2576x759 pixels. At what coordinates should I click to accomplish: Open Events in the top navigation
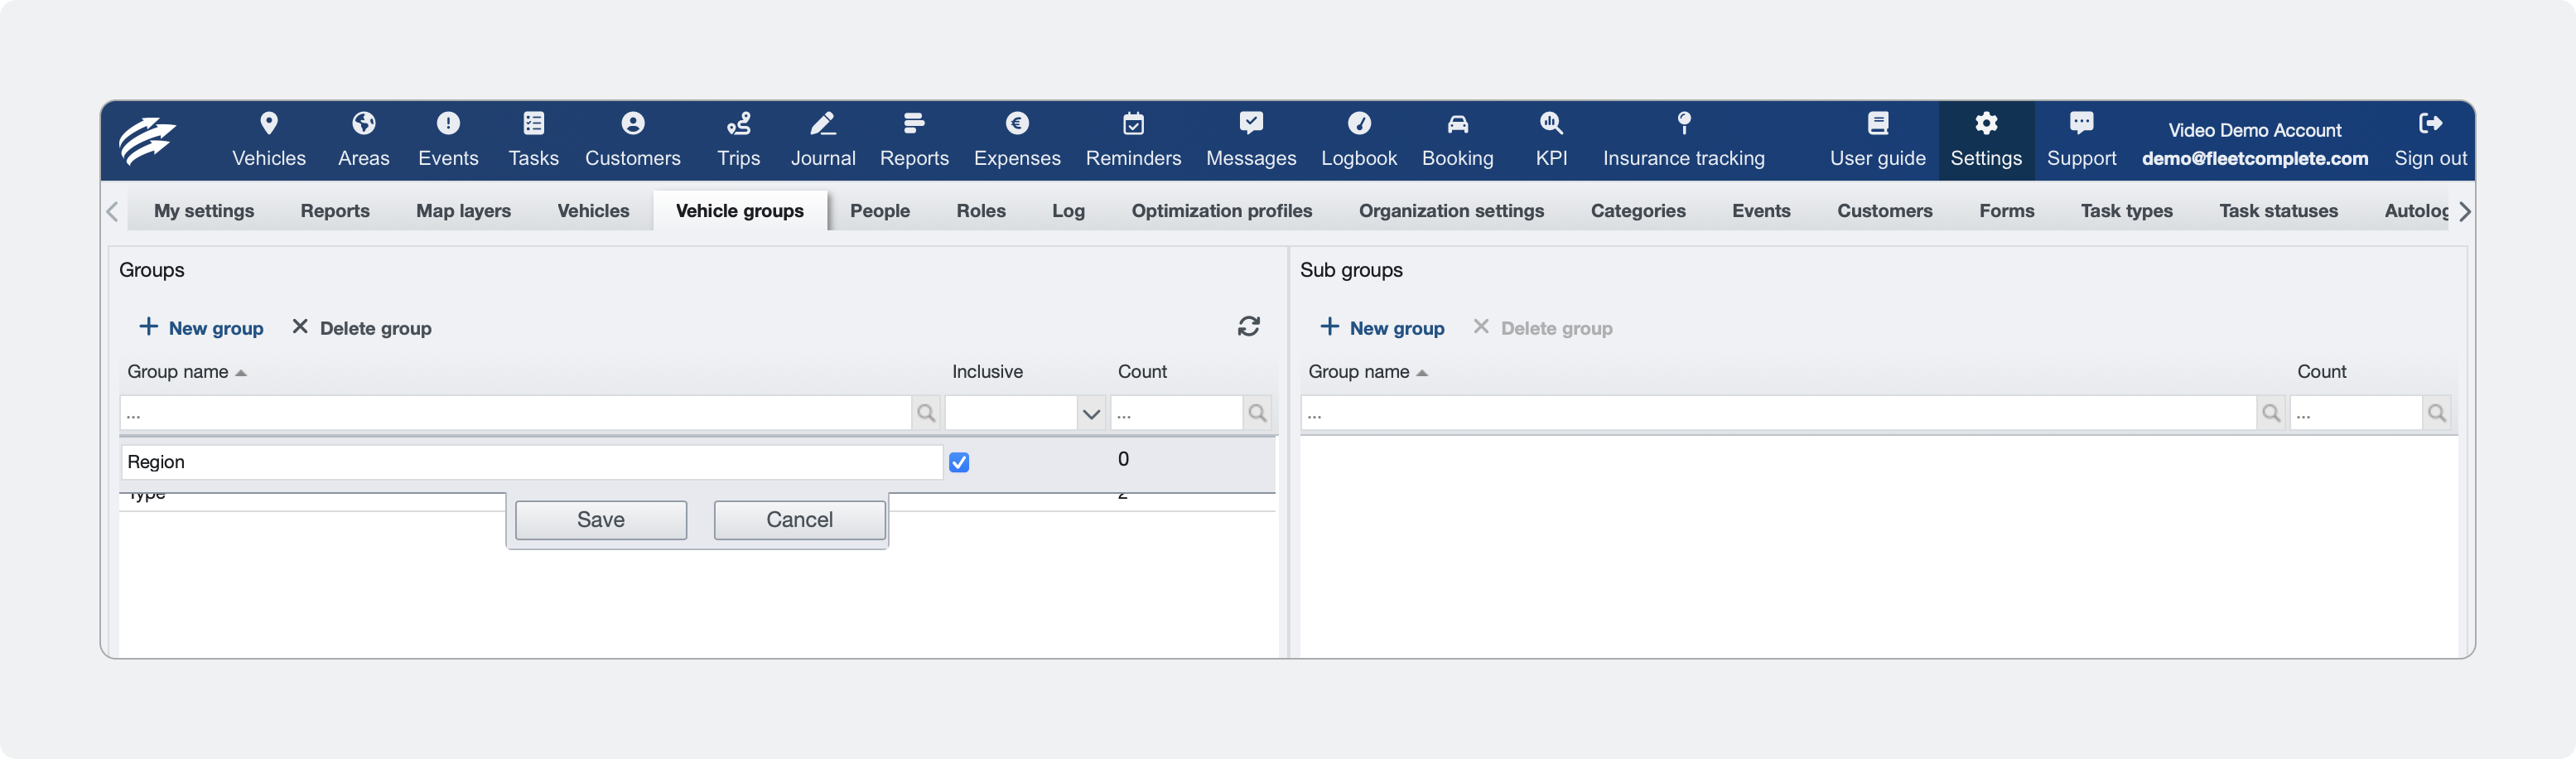(448, 140)
